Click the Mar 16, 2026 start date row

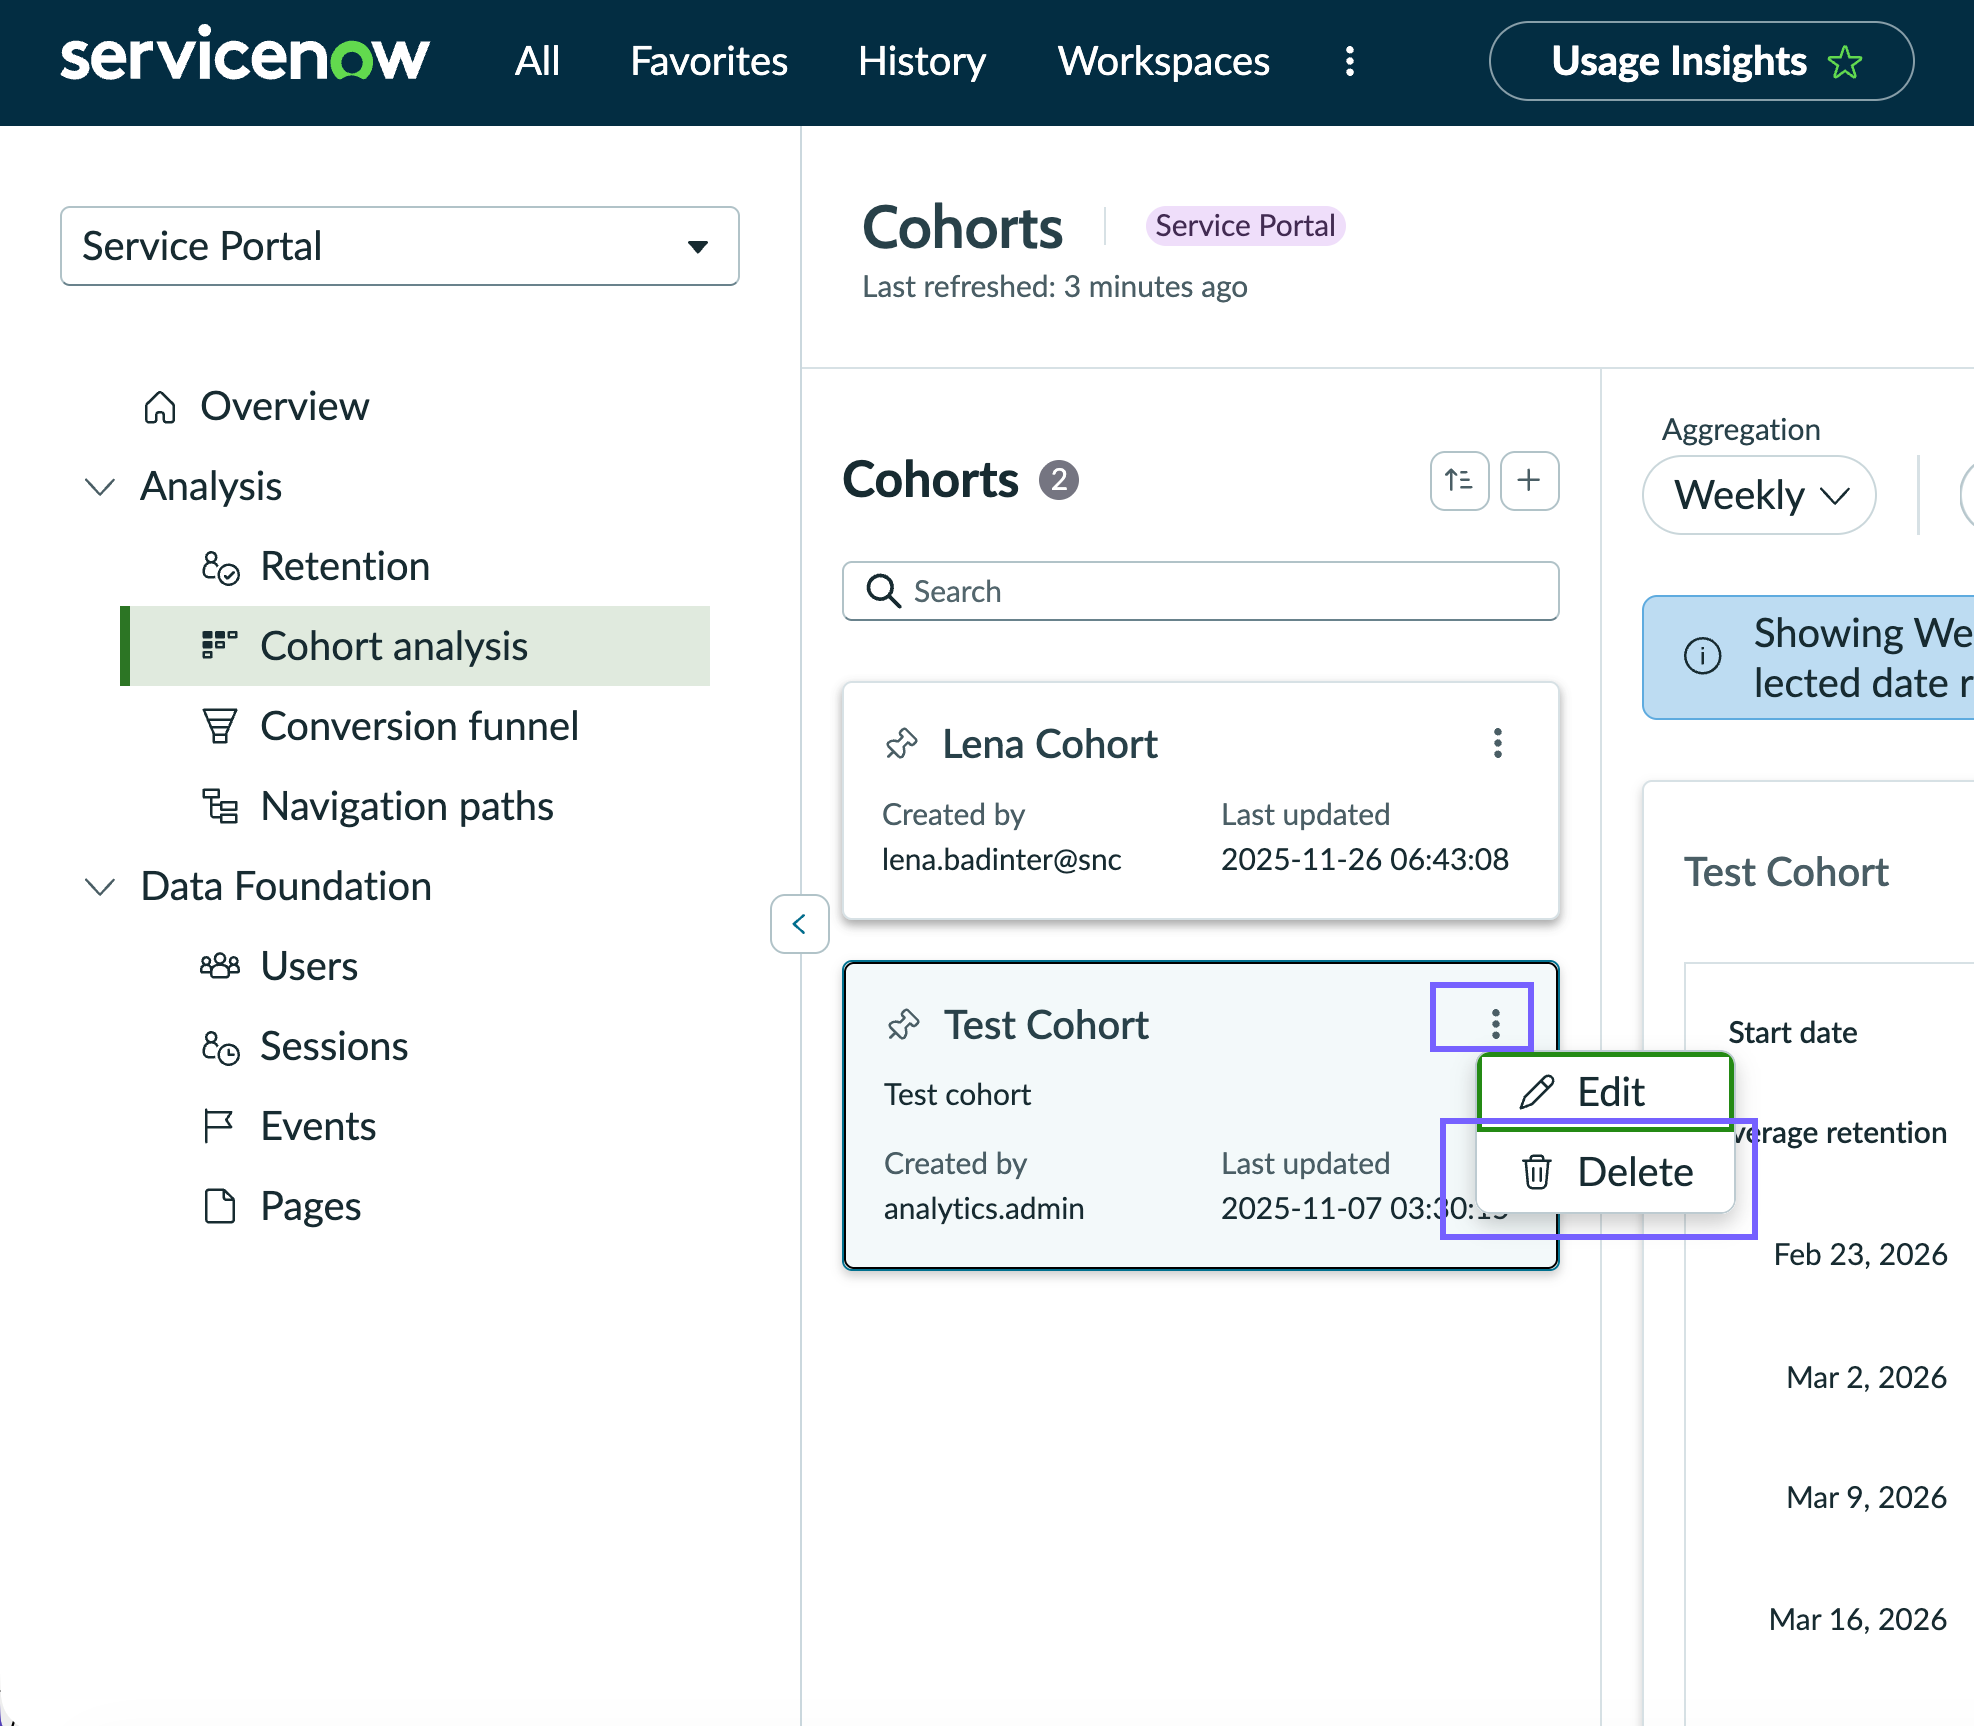(x=1857, y=1619)
